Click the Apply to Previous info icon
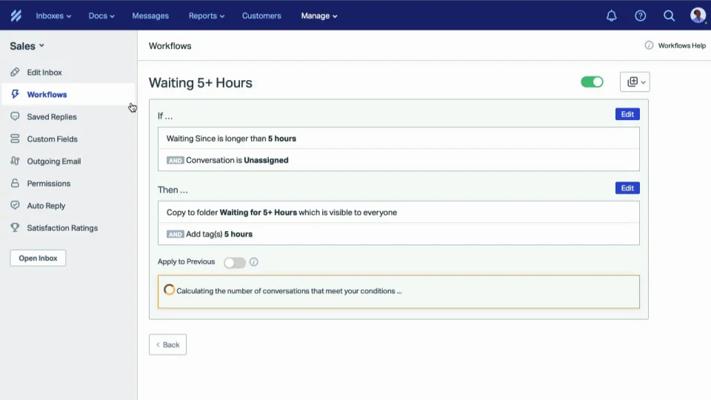The width and height of the screenshot is (711, 400). [254, 262]
